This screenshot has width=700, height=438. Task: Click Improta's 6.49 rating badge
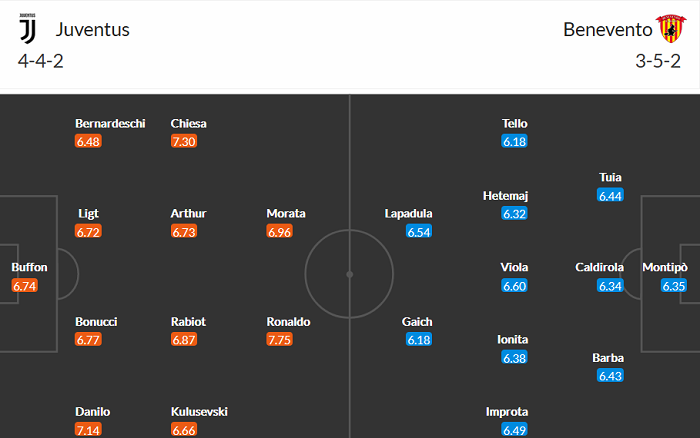click(x=514, y=430)
